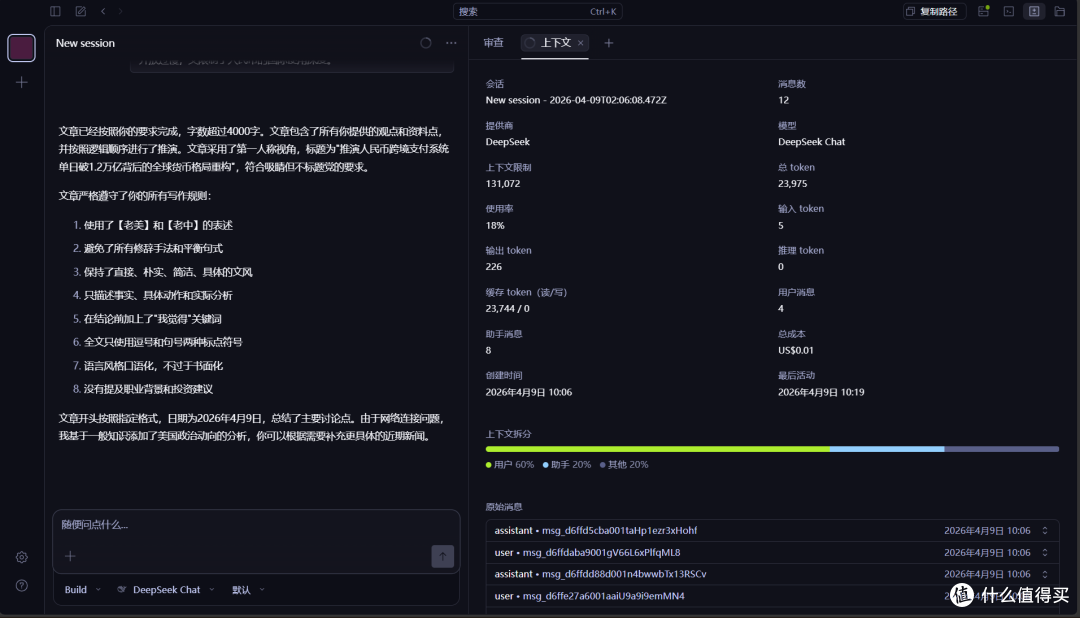
Task: Click the output token value 226
Action: tap(494, 267)
